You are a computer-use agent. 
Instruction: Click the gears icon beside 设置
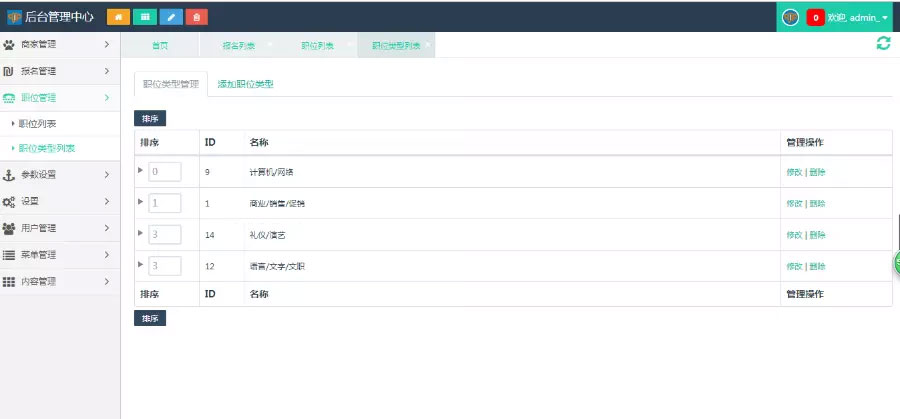coord(9,202)
